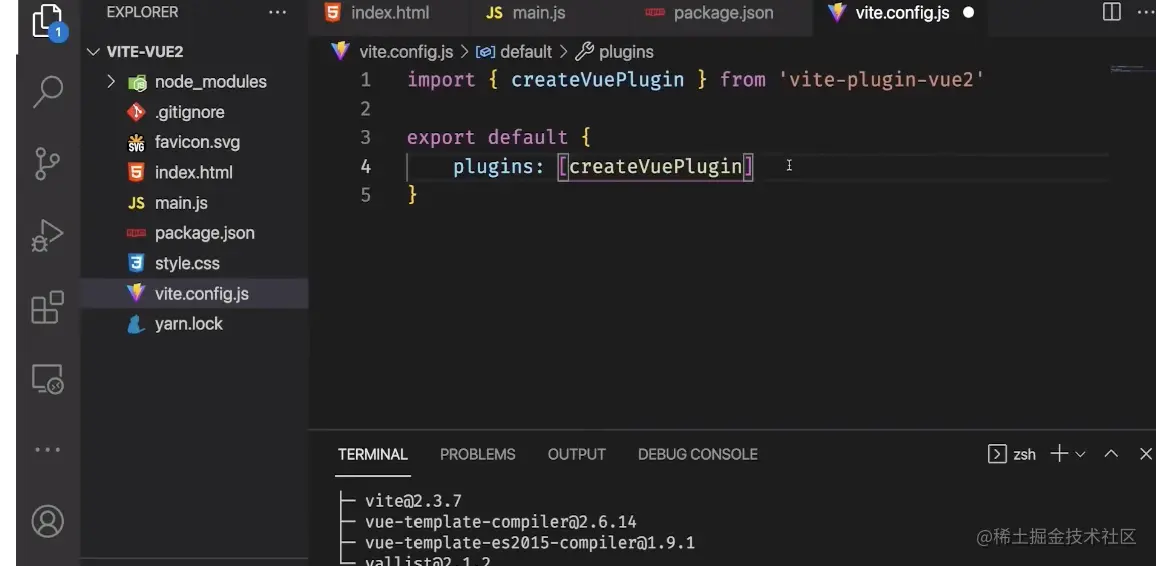Click line number 2 in the editor gutter

365,109
